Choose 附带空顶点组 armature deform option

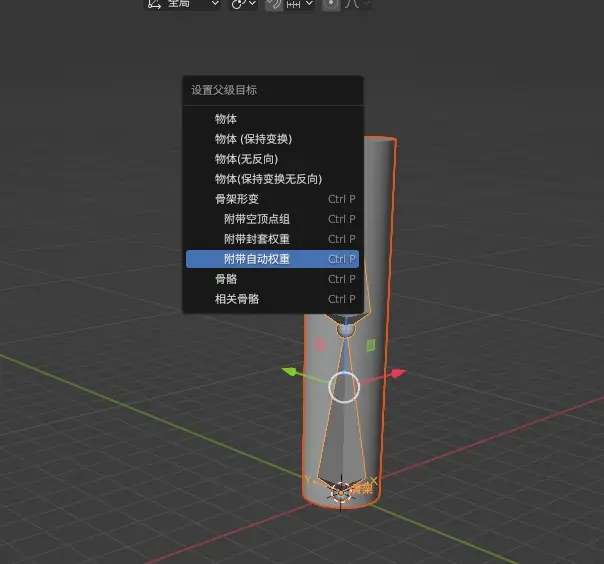click(272, 219)
